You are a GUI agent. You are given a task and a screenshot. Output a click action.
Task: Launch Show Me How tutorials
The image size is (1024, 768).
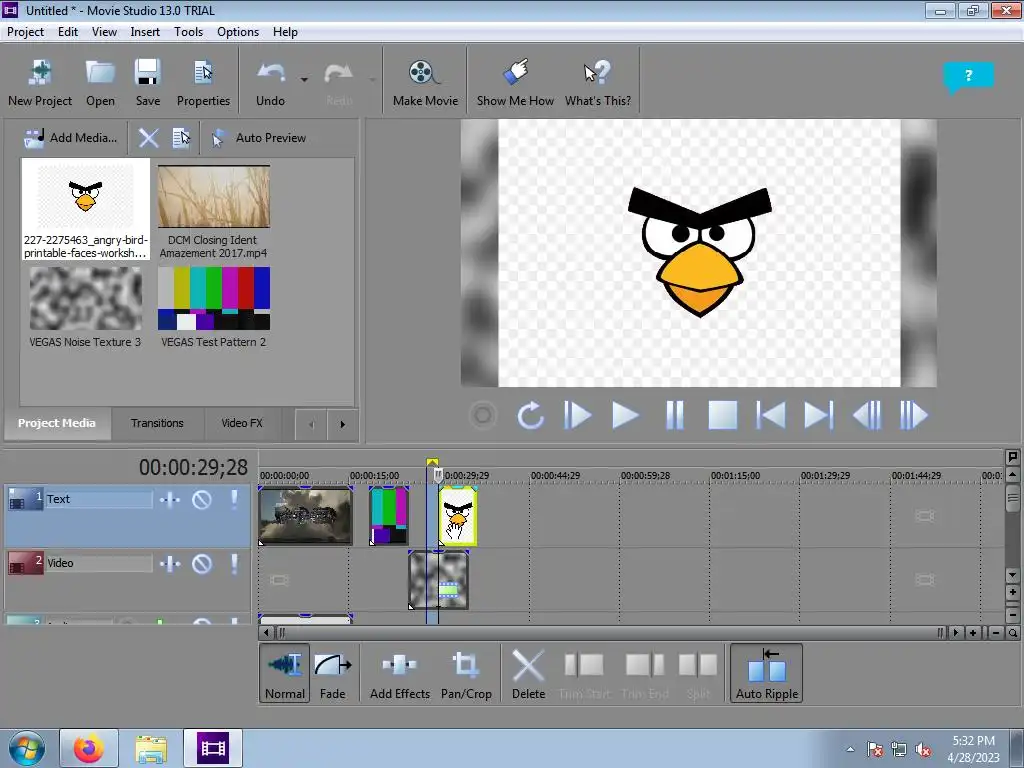click(x=515, y=82)
